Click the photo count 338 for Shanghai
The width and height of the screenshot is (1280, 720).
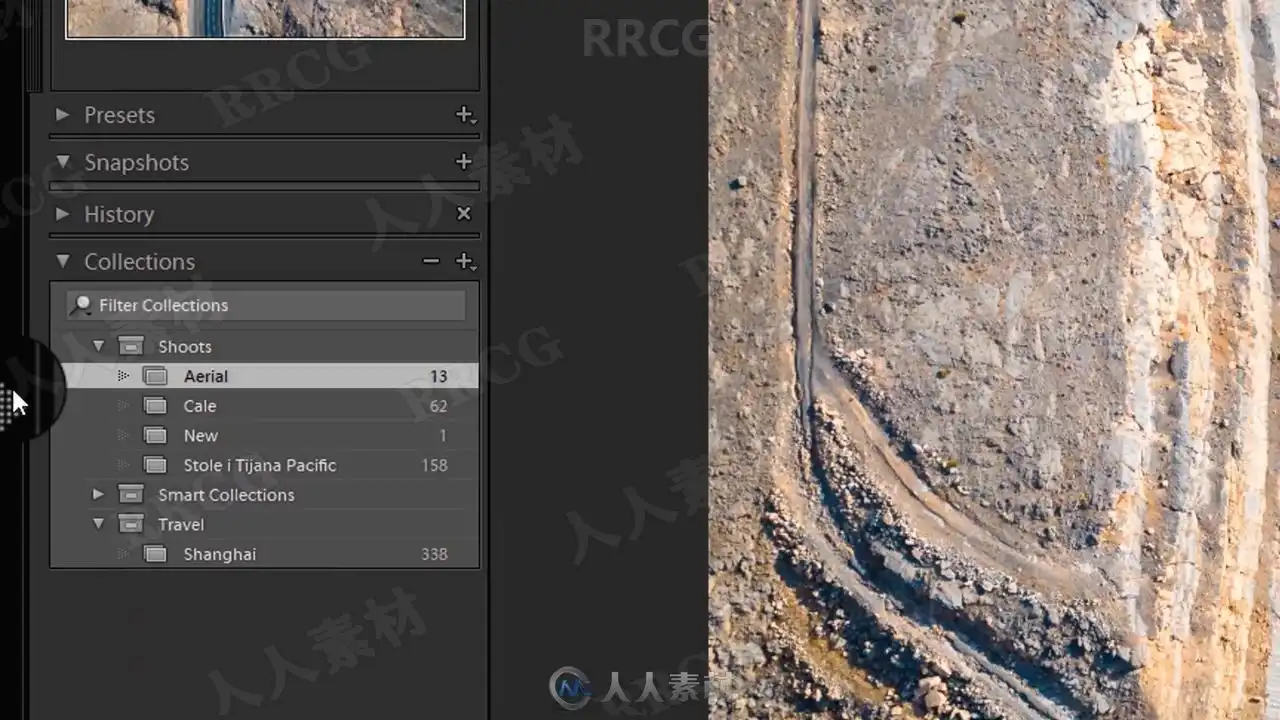tap(434, 554)
